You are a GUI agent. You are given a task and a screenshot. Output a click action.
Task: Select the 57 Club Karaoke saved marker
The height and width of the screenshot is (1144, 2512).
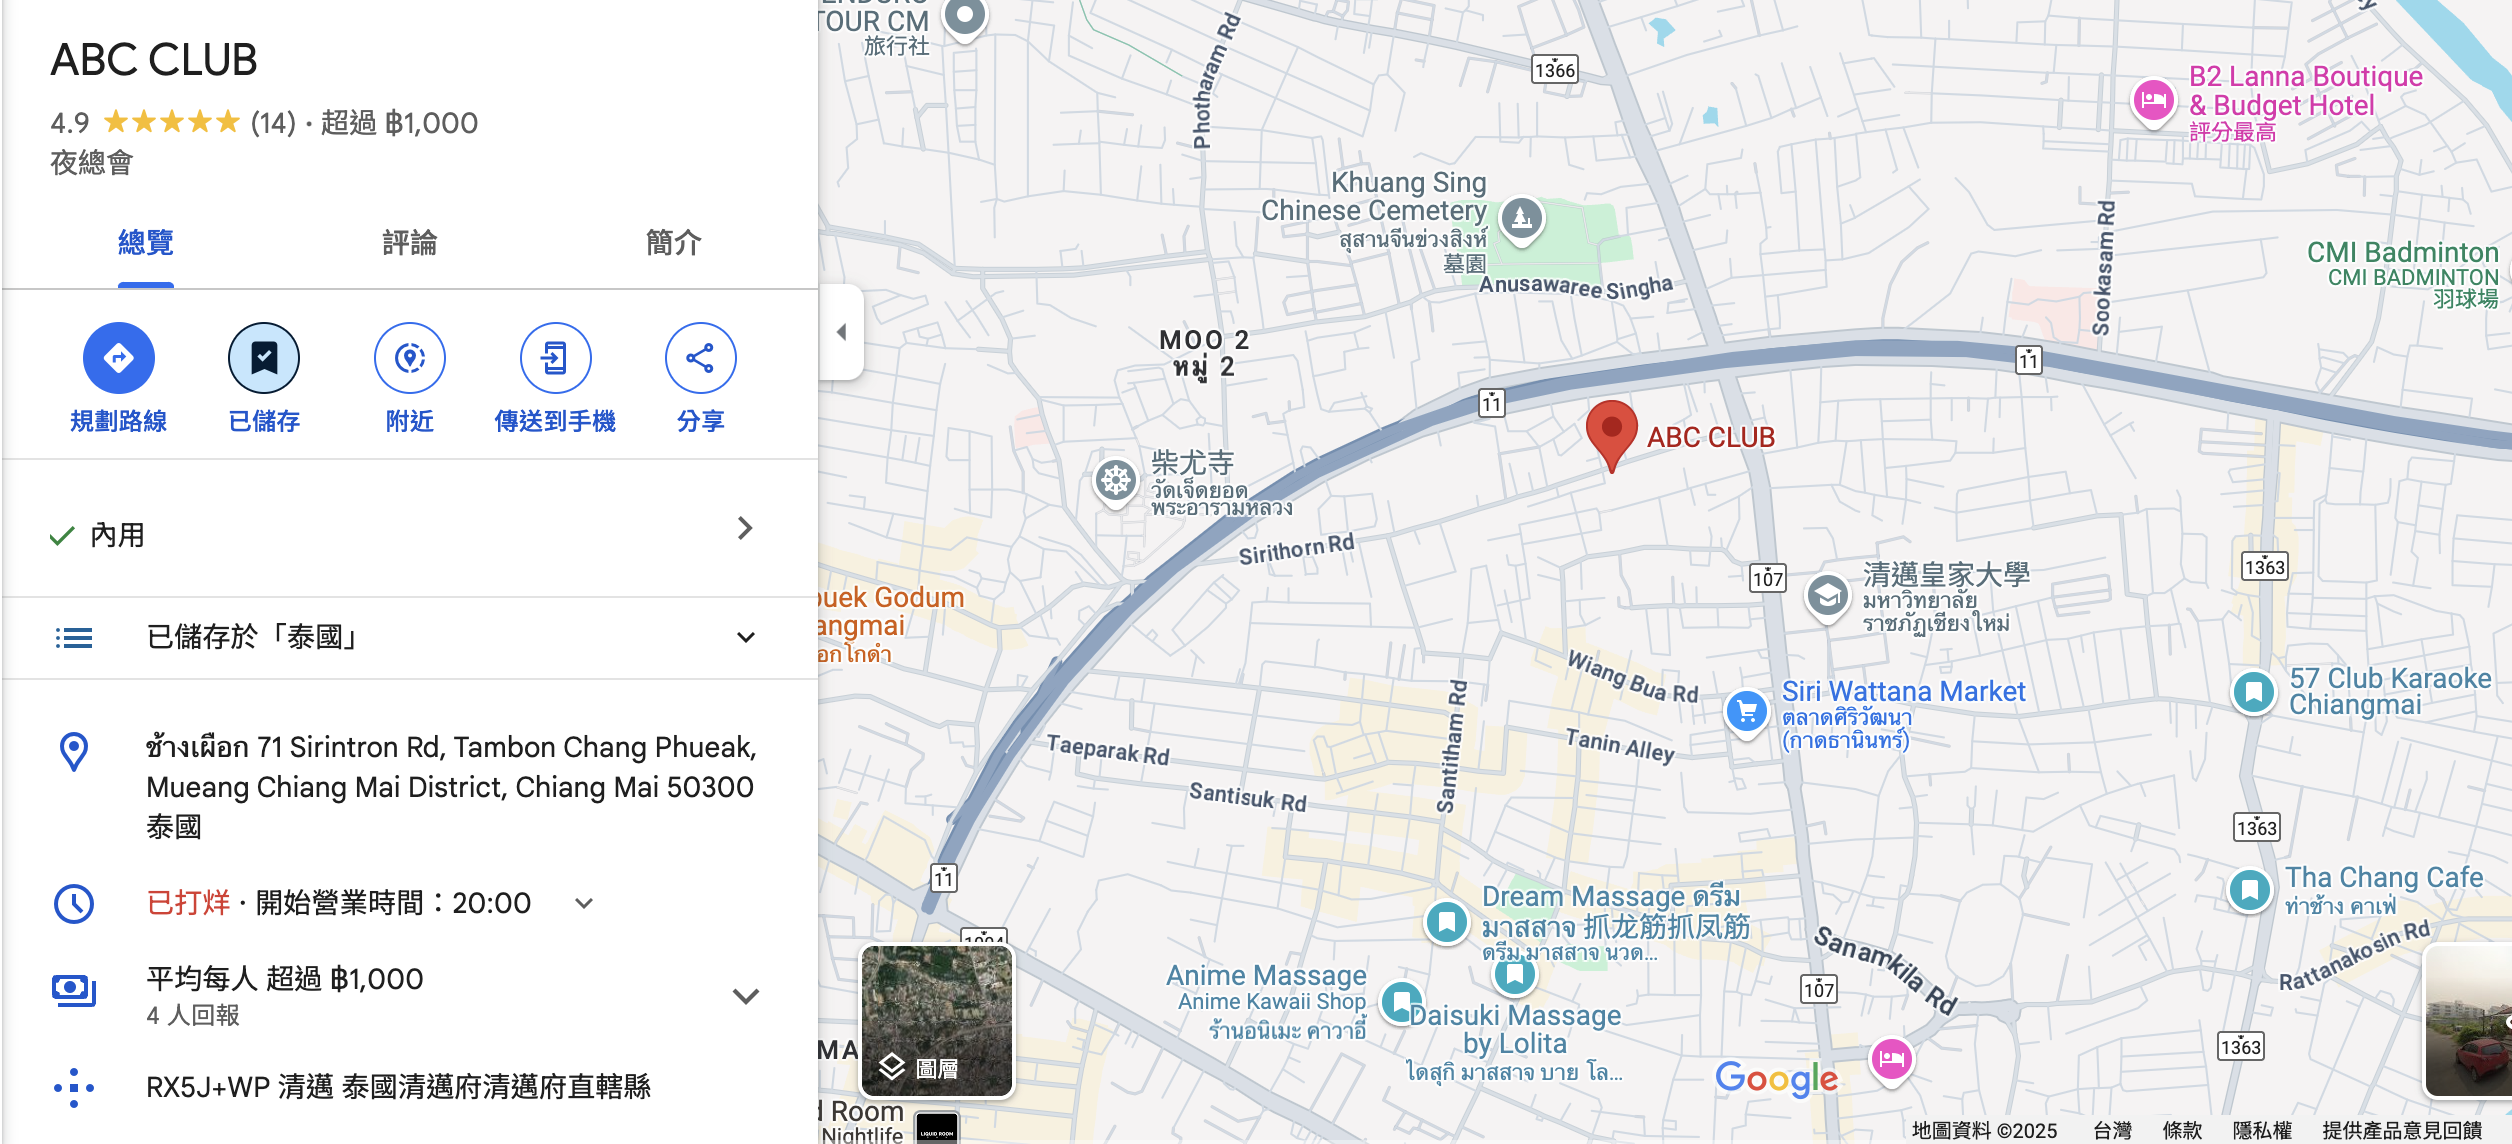[2254, 691]
